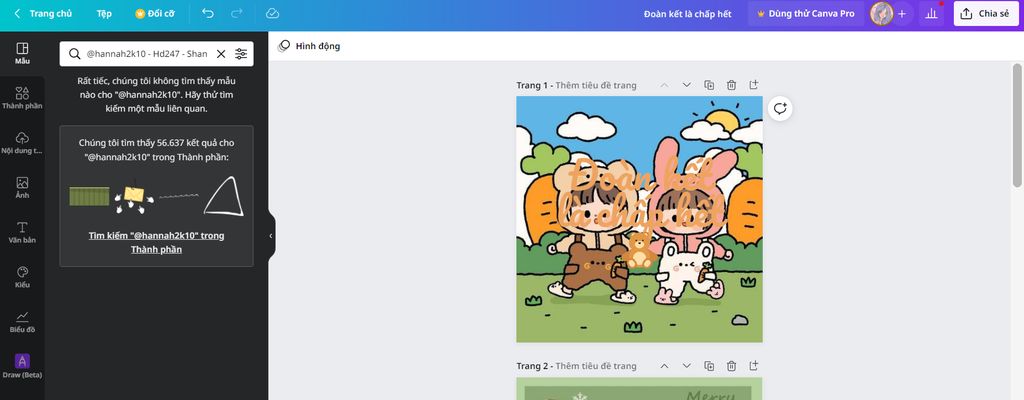Screen dimensions: 1024x400
Task: Click the vertical scrollbar of canvas
Action: (1017, 124)
